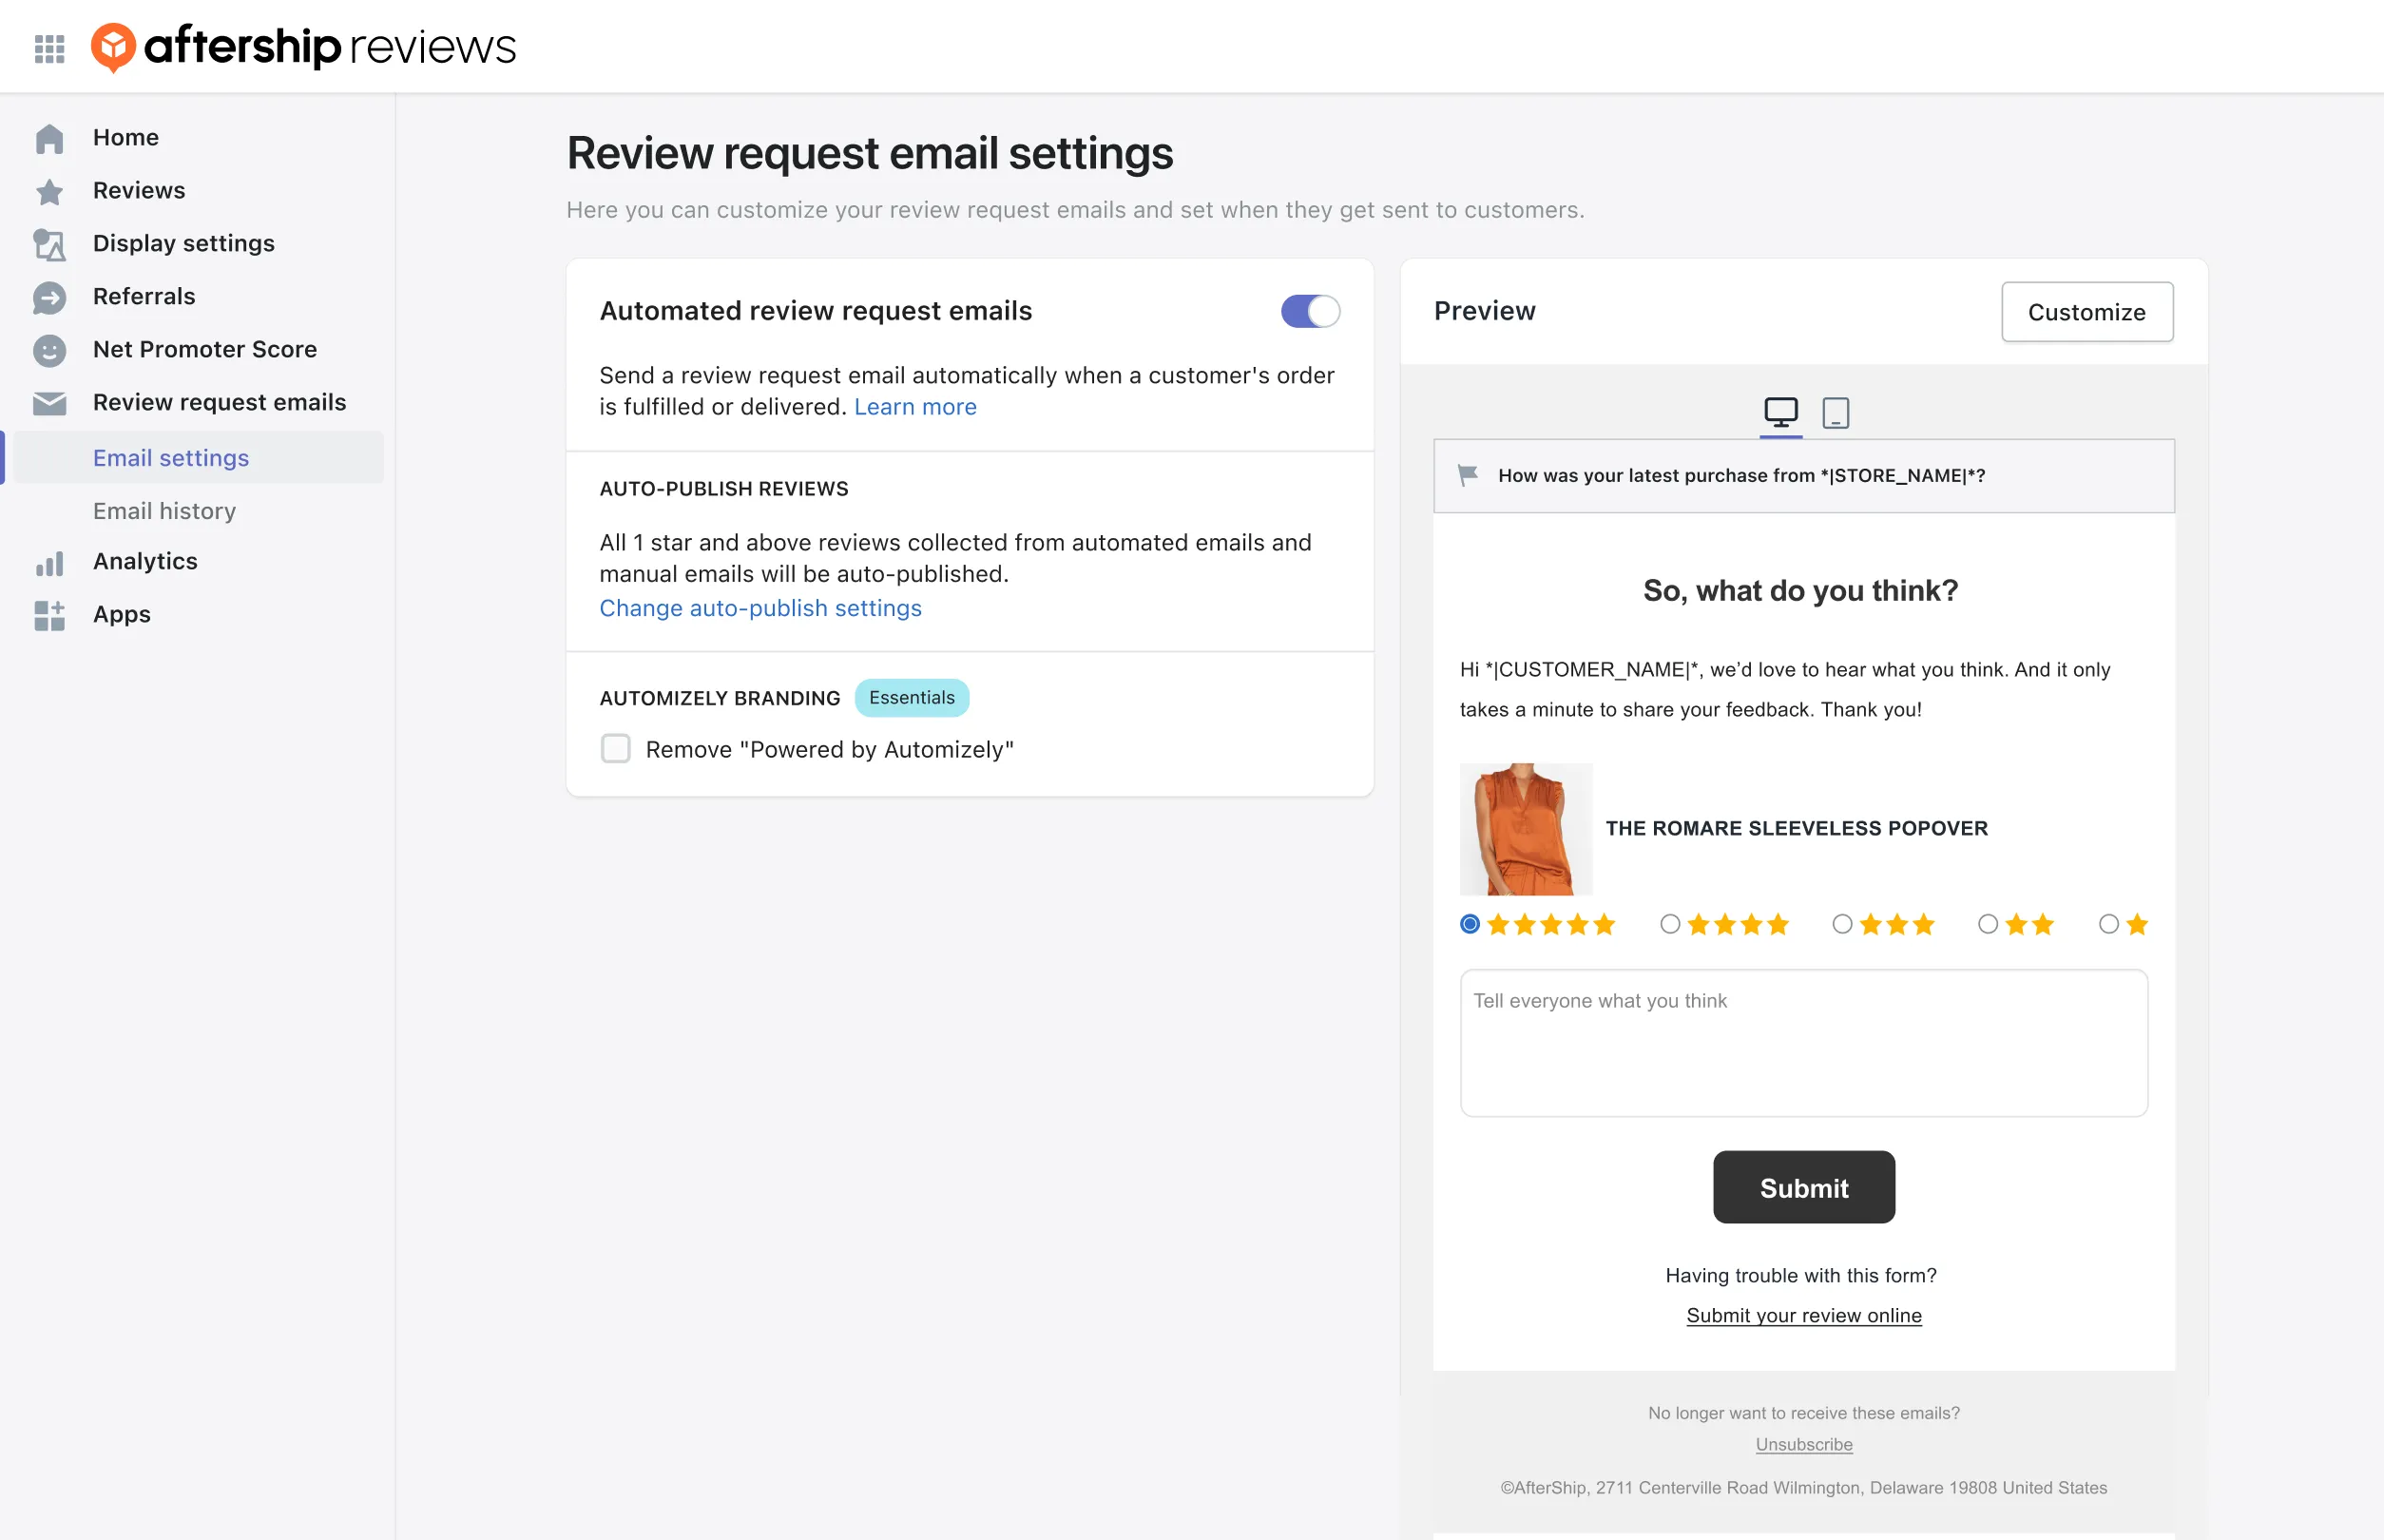Select the one-star rating radio button
This screenshot has width=2384, height=1540.
(2108, 924)
